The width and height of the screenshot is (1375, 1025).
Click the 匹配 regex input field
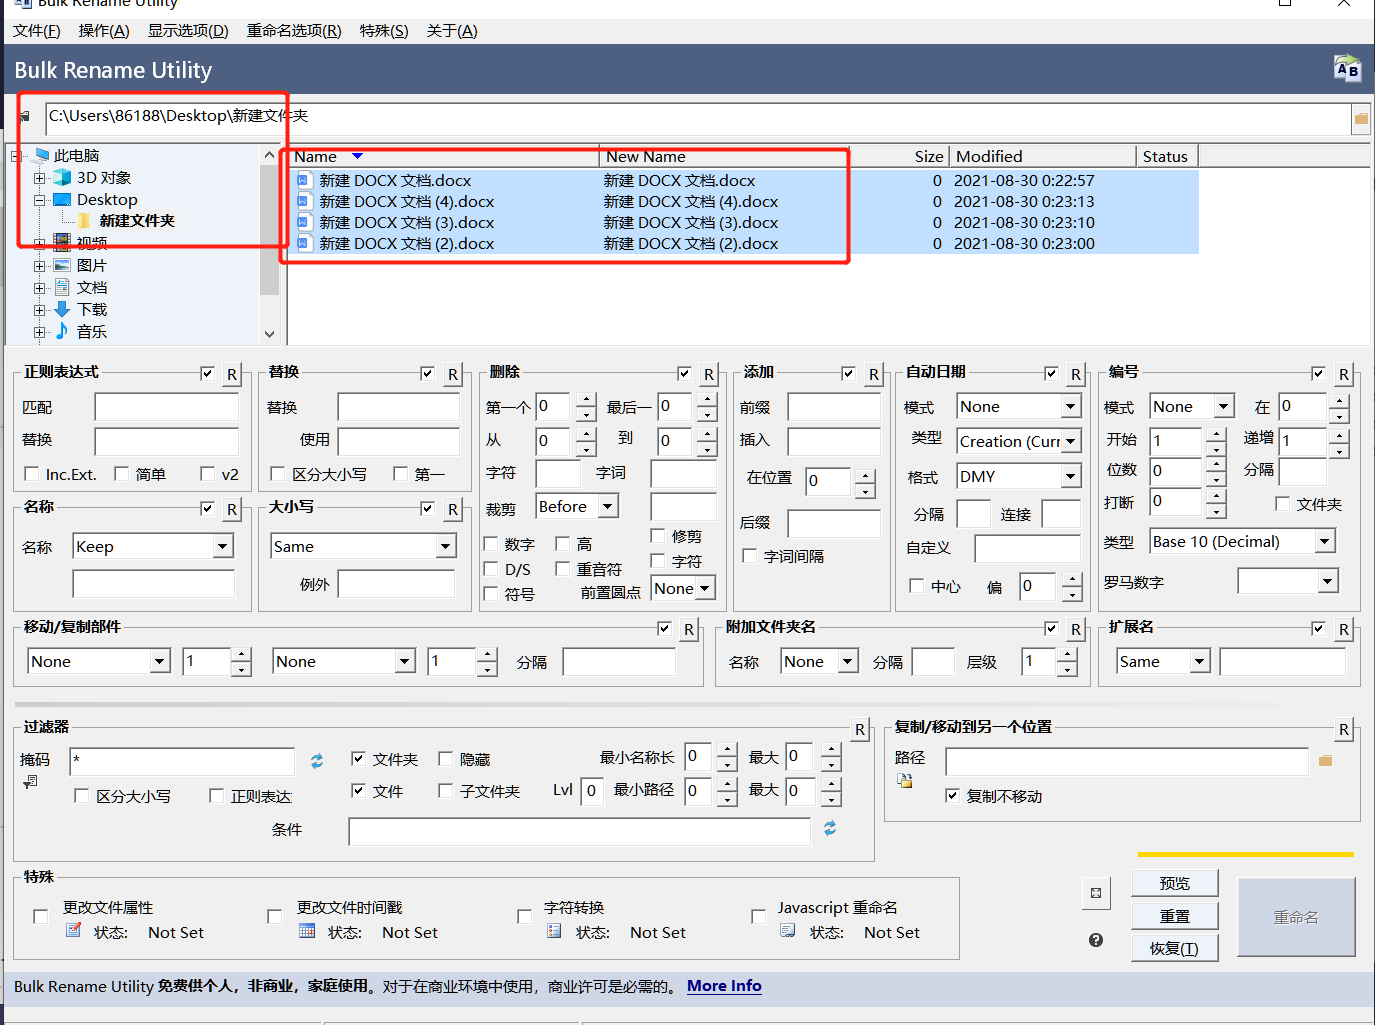tap(167, 407)
